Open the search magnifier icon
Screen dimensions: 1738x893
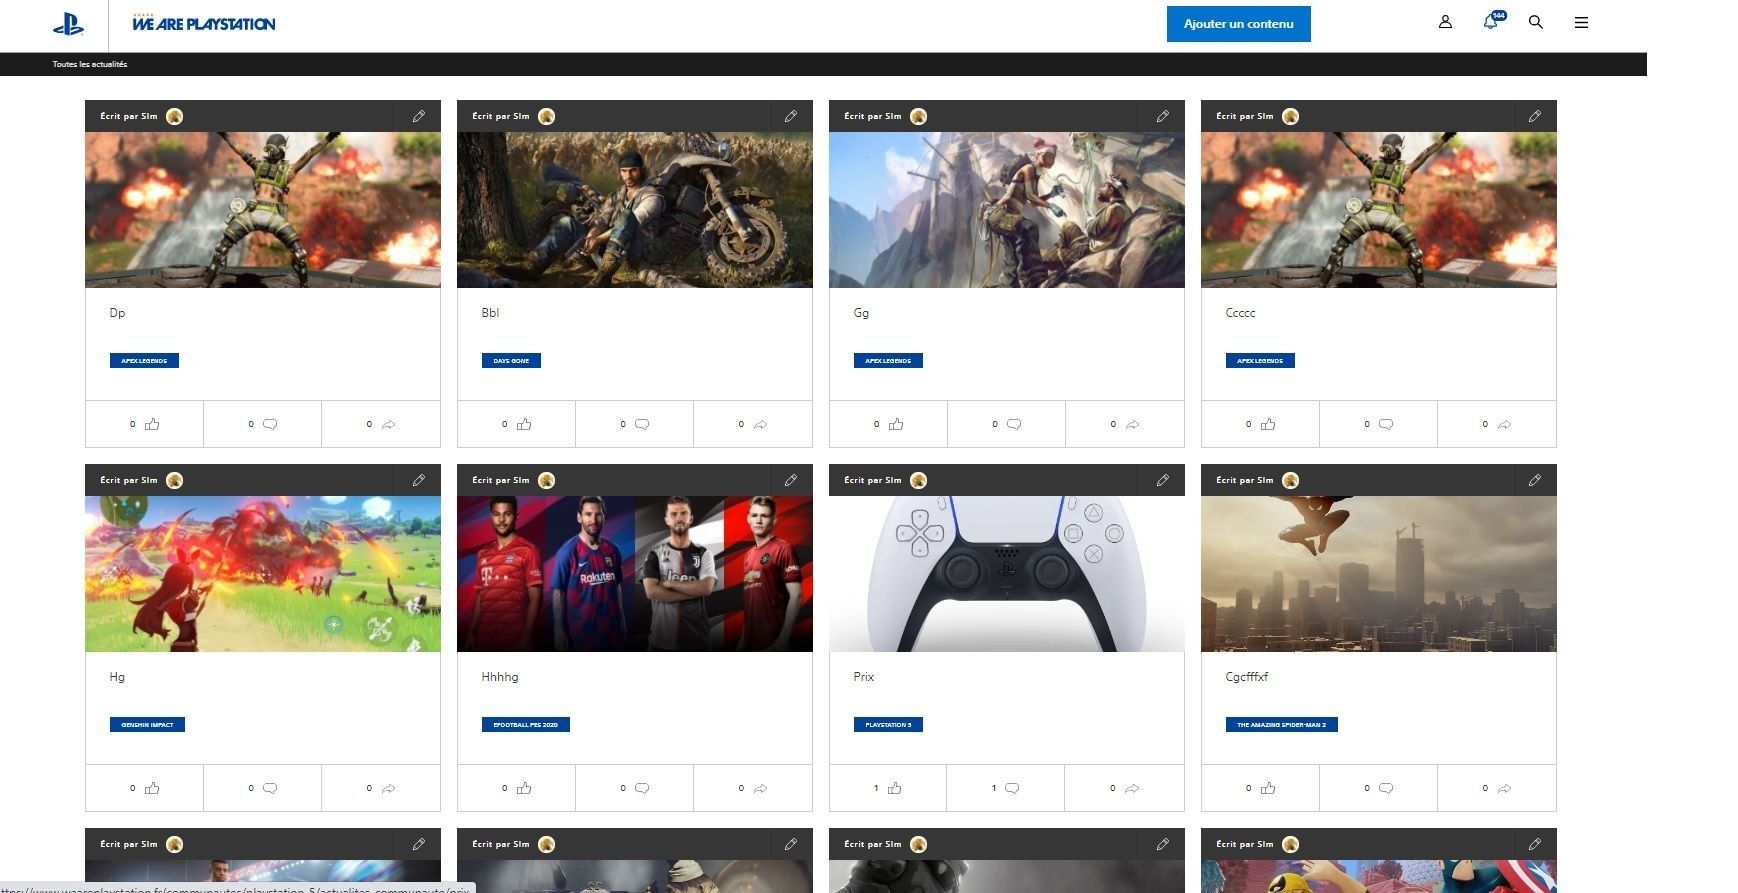pos(1536,22)
